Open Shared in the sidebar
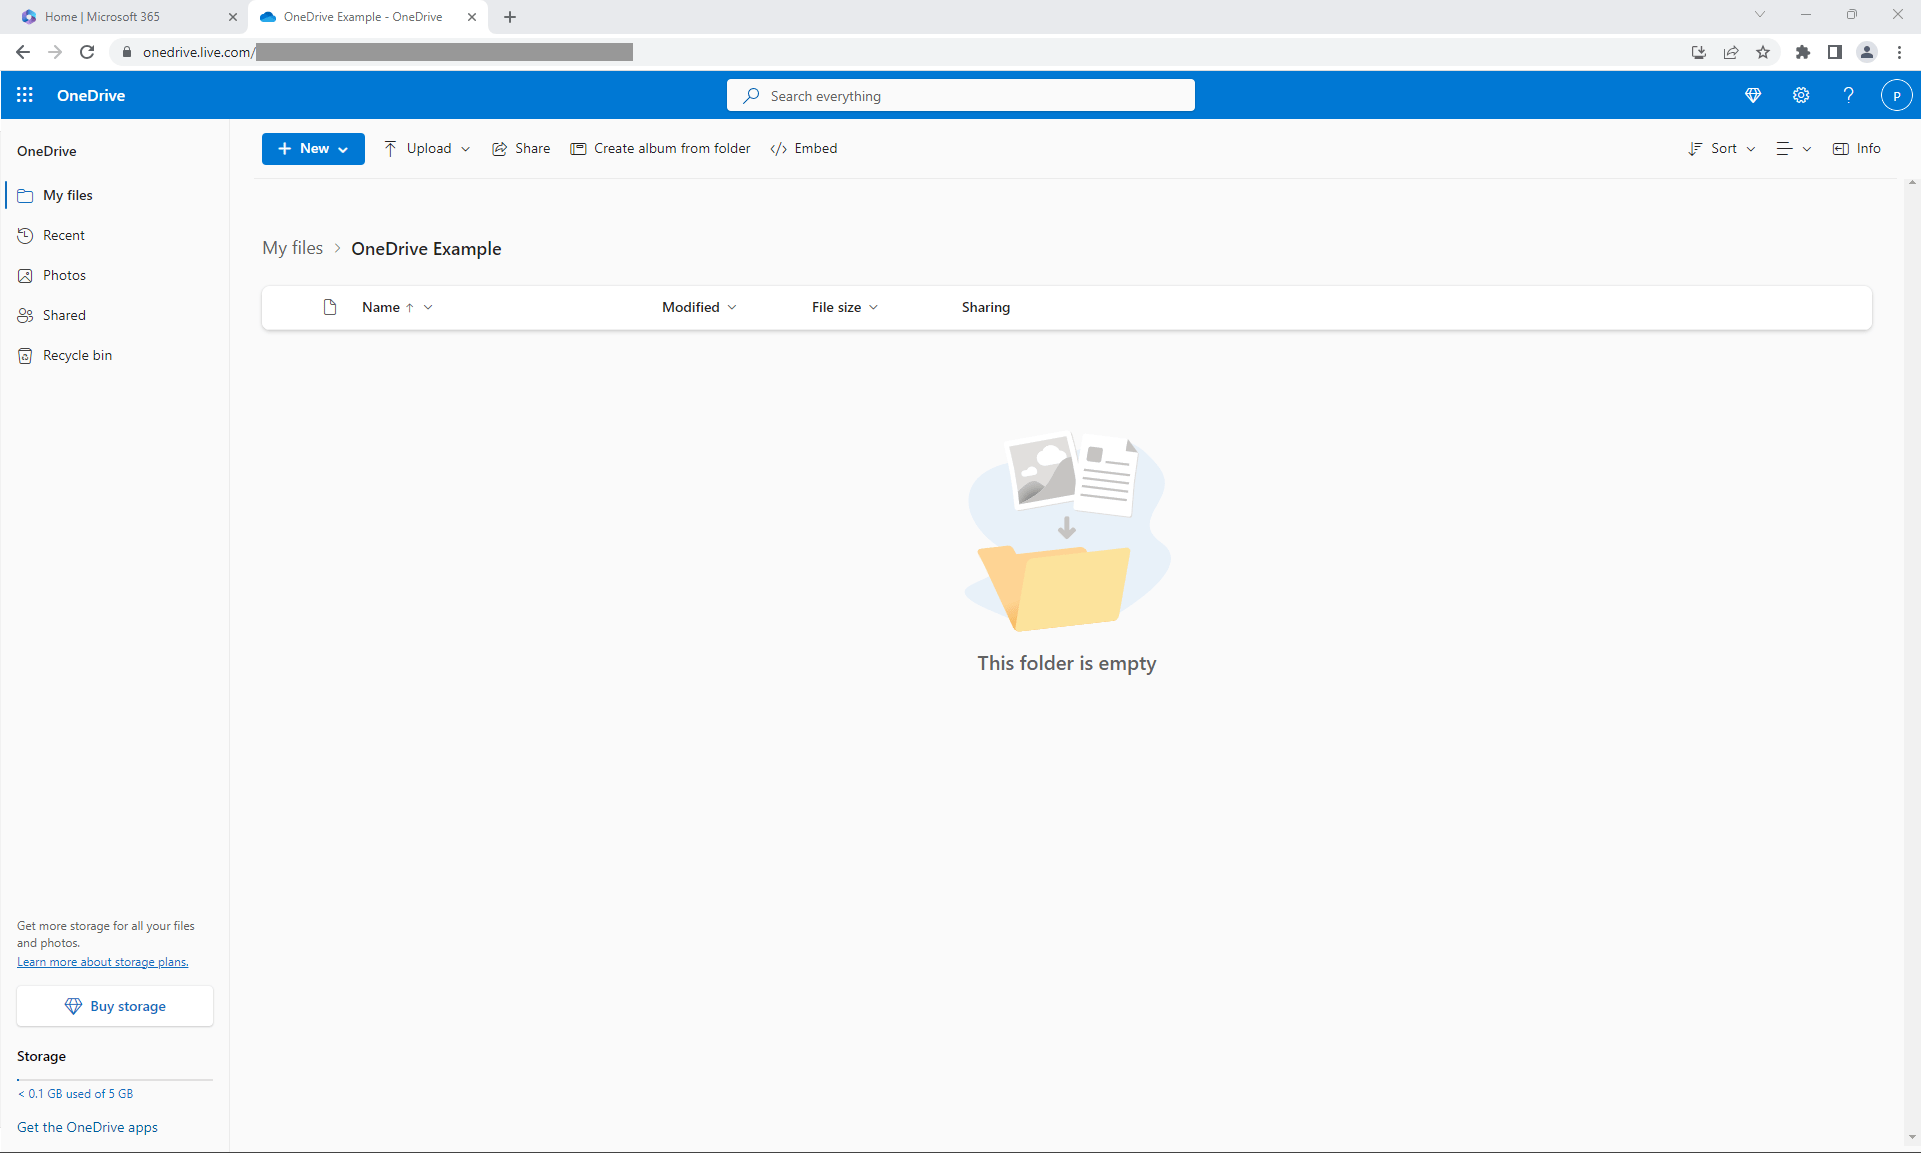The image size is (1921, 1153). (x=115, y=315)
